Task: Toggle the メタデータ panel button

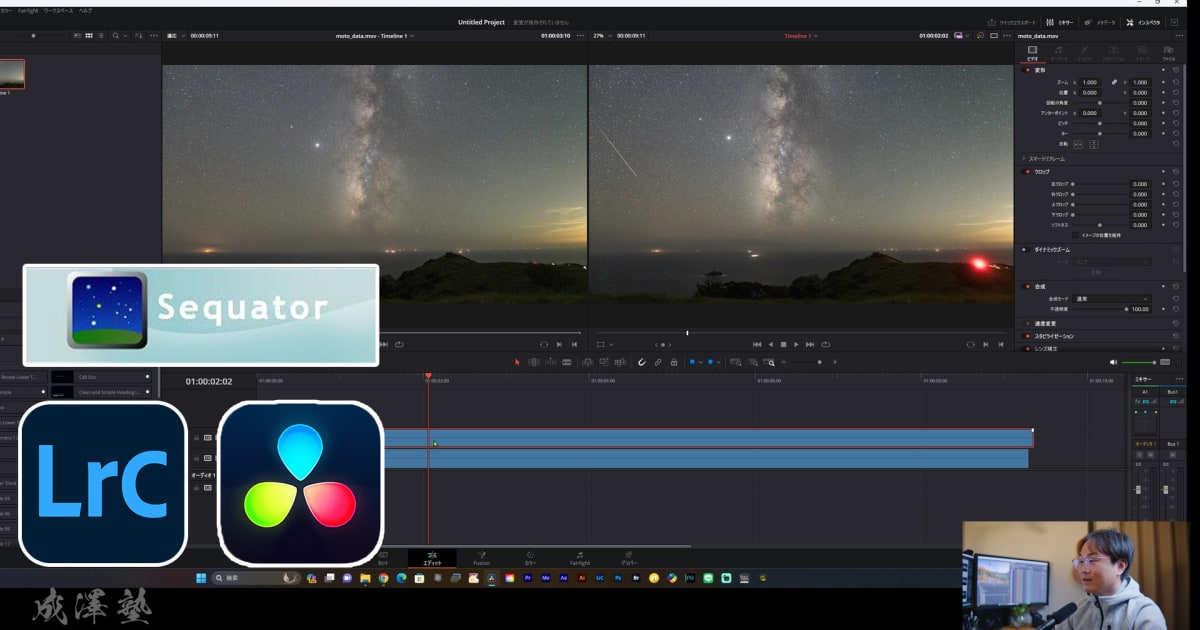Action: click(1099, 22)
